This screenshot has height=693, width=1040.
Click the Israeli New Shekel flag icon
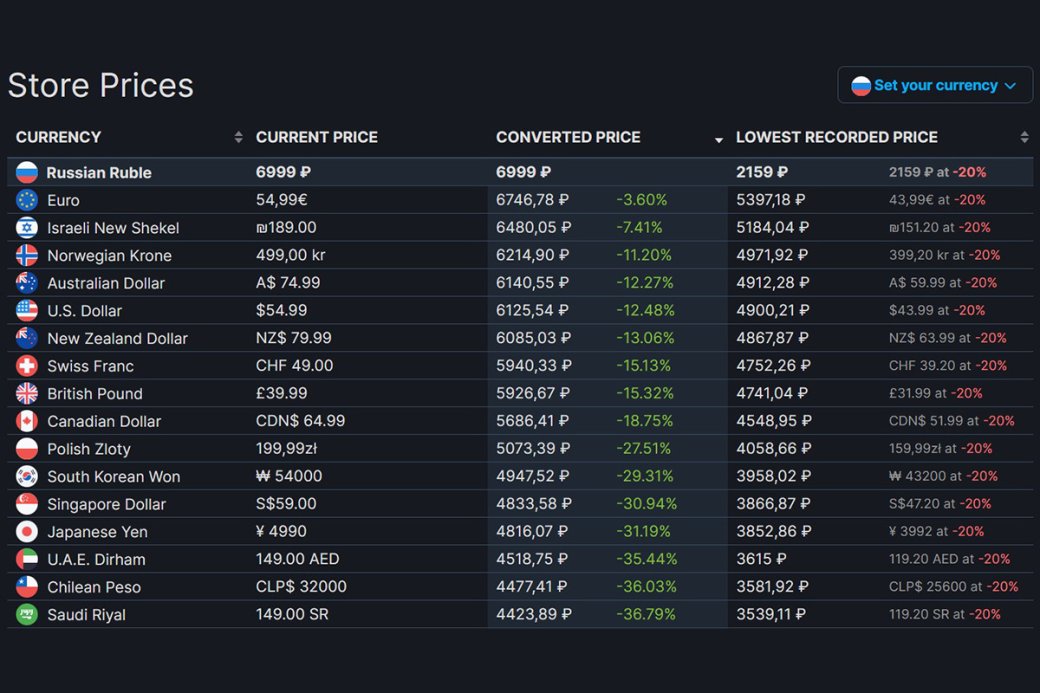click(x=27, y=227)
